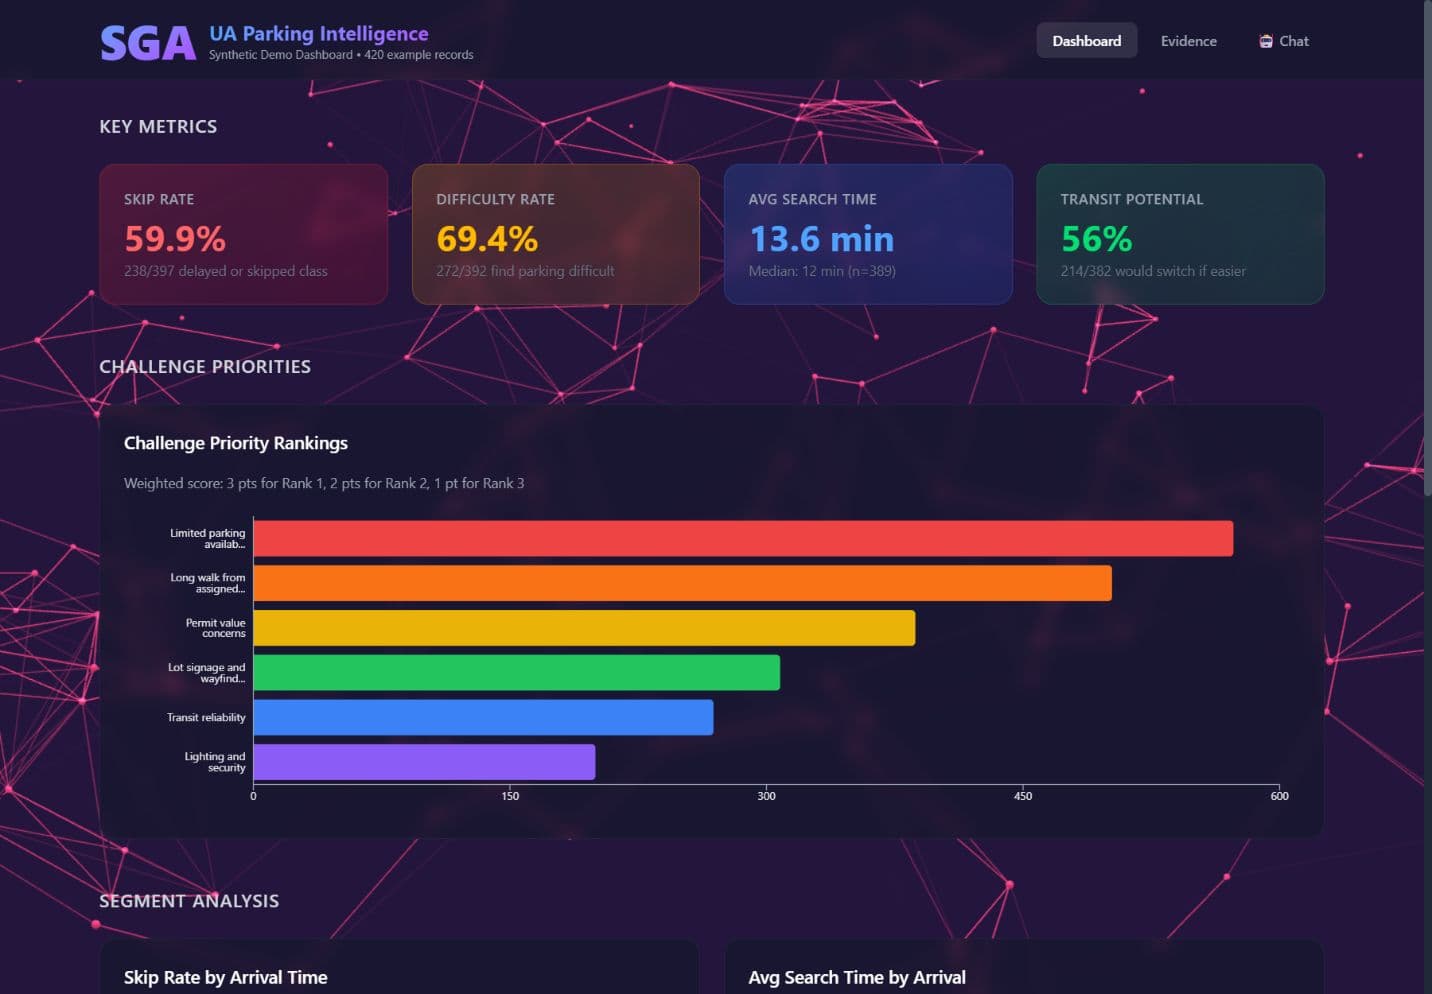Image resolution: width=1432 pixels, height=994 pixels.
Task: Click the green Lot signage bar
Action: 516,672
